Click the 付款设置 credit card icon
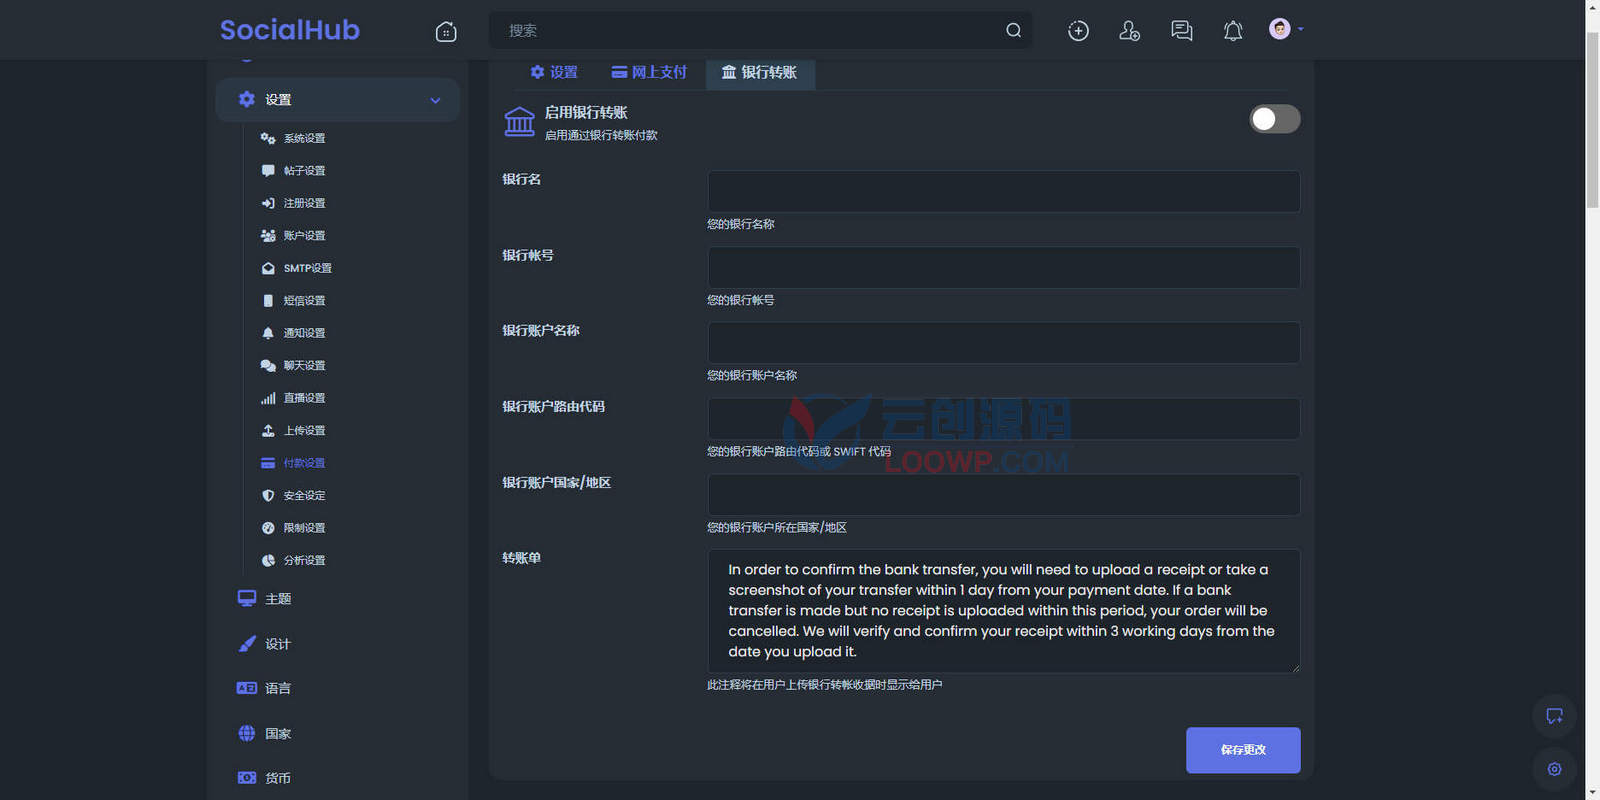1600x800 pixels. coord(268,463)
